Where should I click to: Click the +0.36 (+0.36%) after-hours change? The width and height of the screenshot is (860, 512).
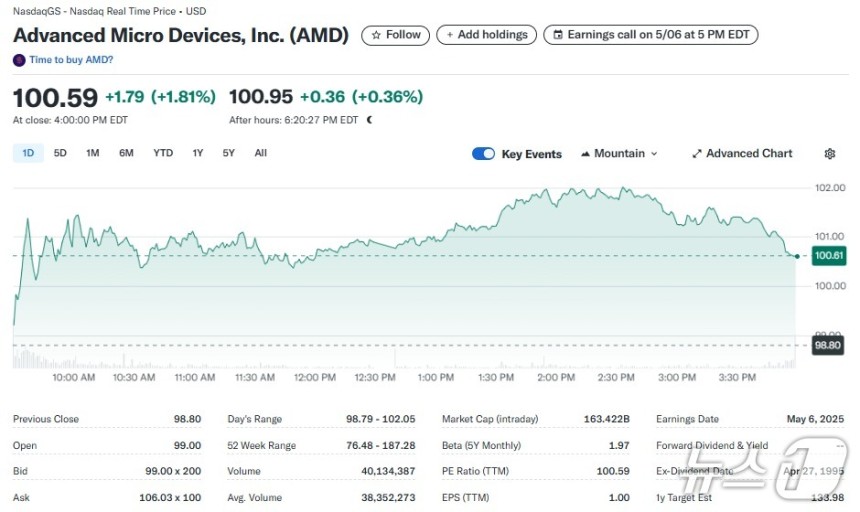point(361,97)
